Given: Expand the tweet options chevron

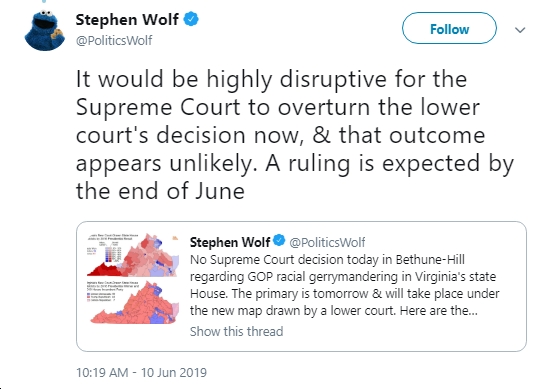Looking at the screenshot, I should pyautogui.click(x=520, y=30).
